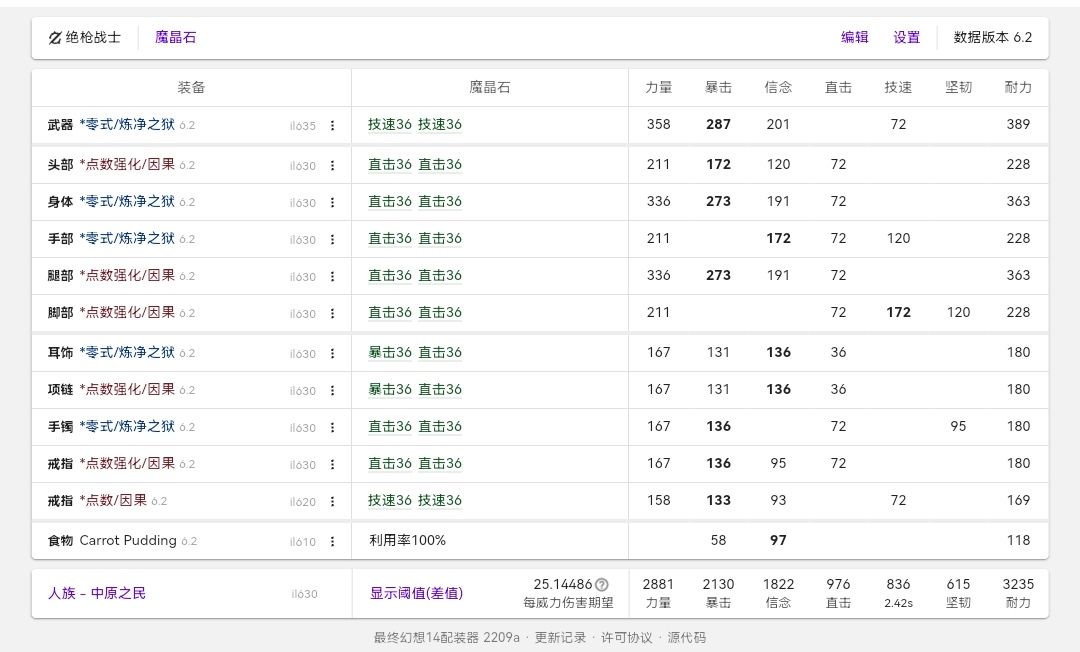Click the 食物 row options icon
Viewport: 1080px width, 652px height.
point(333,540)
